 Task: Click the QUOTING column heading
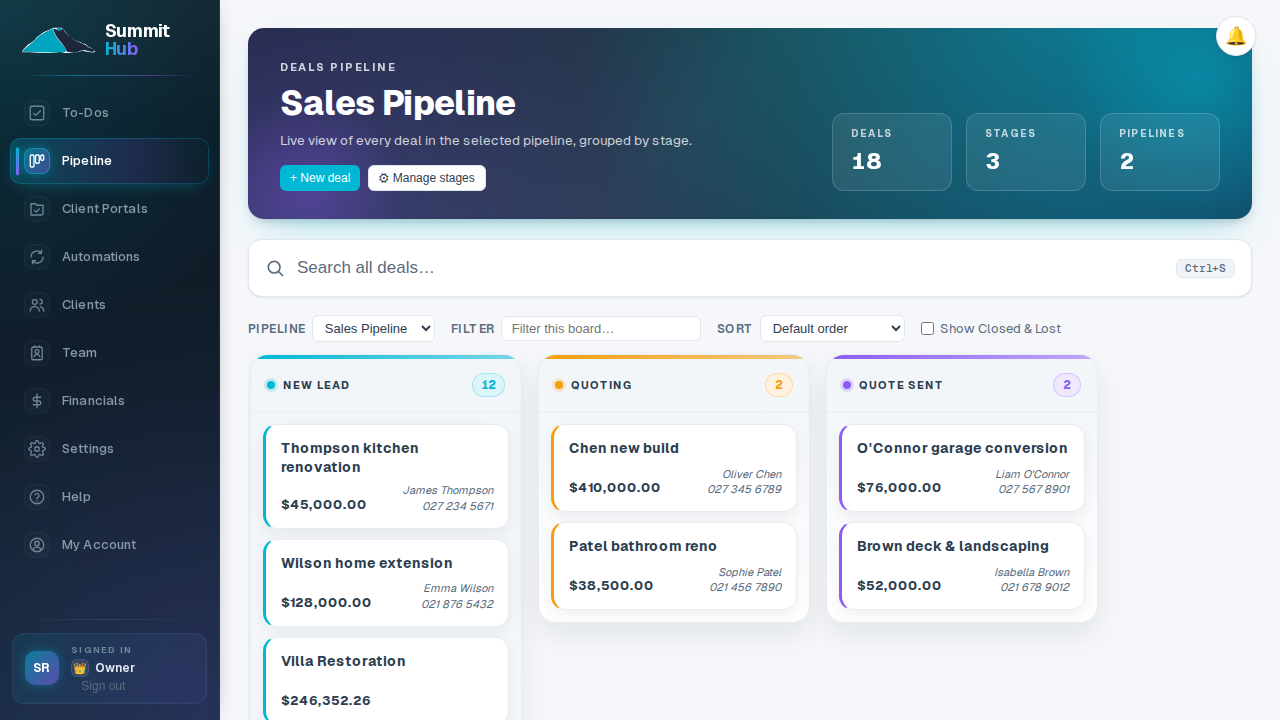601,385
